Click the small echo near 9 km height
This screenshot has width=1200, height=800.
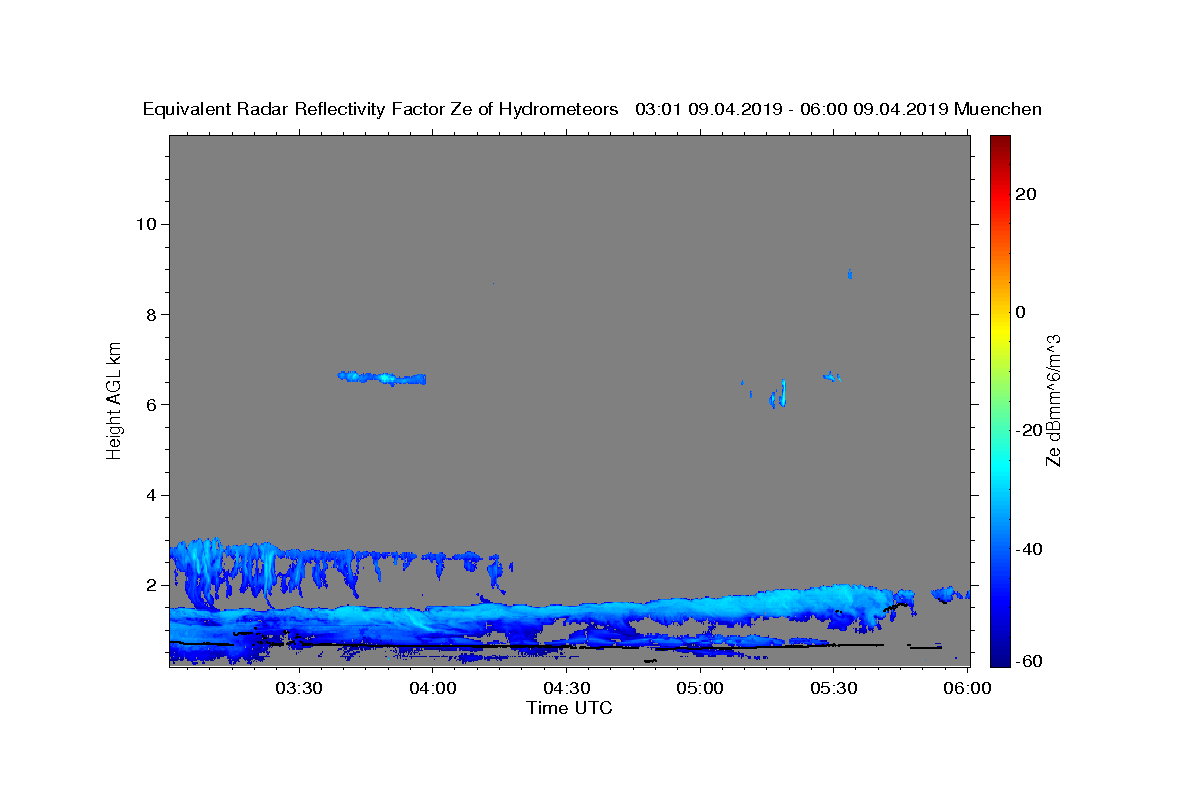click(850, 273)
